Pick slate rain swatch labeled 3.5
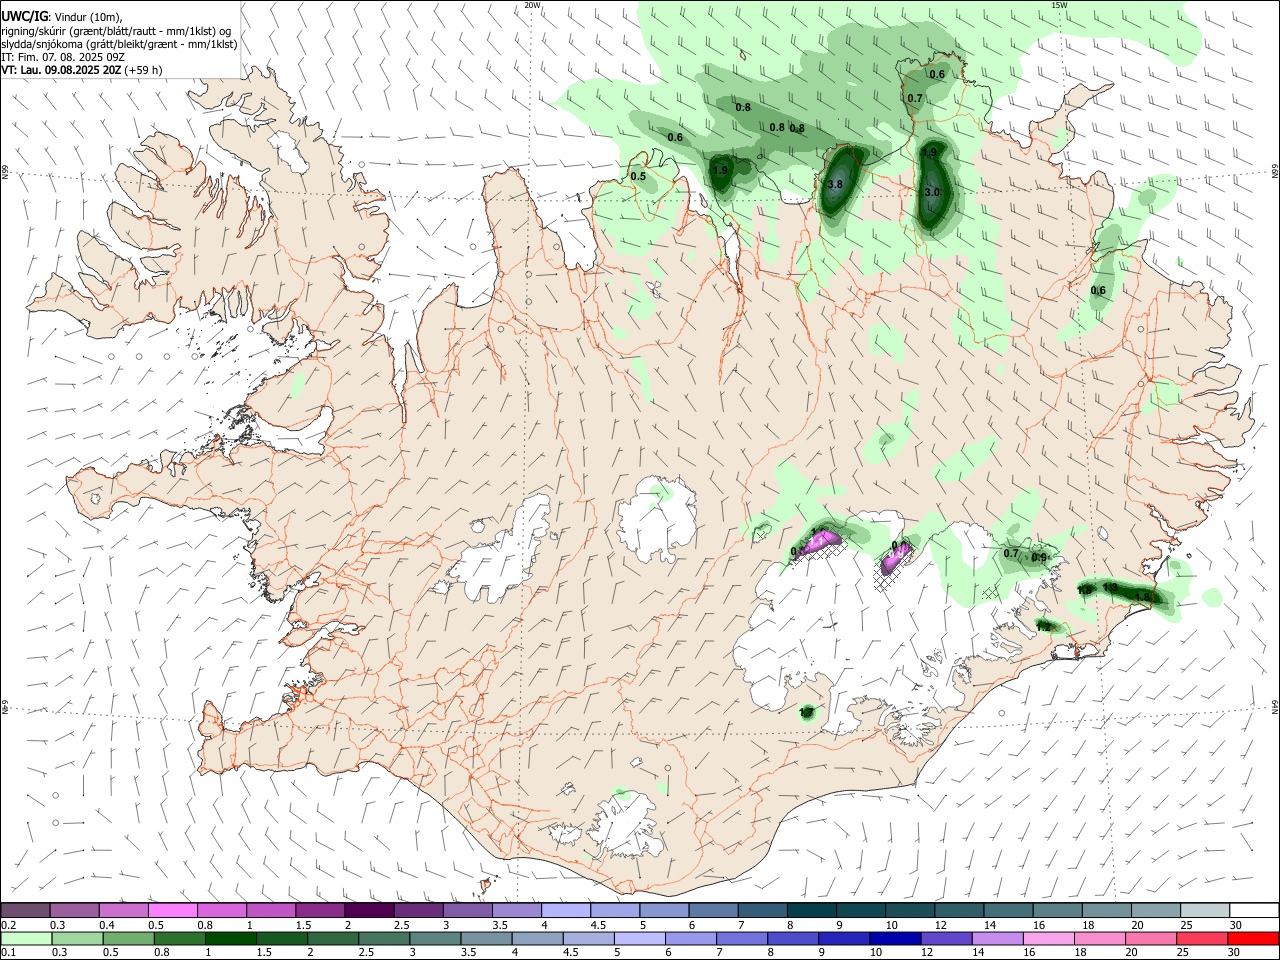The width and height of the screenshot is (1280, 960). coord(486,939)
